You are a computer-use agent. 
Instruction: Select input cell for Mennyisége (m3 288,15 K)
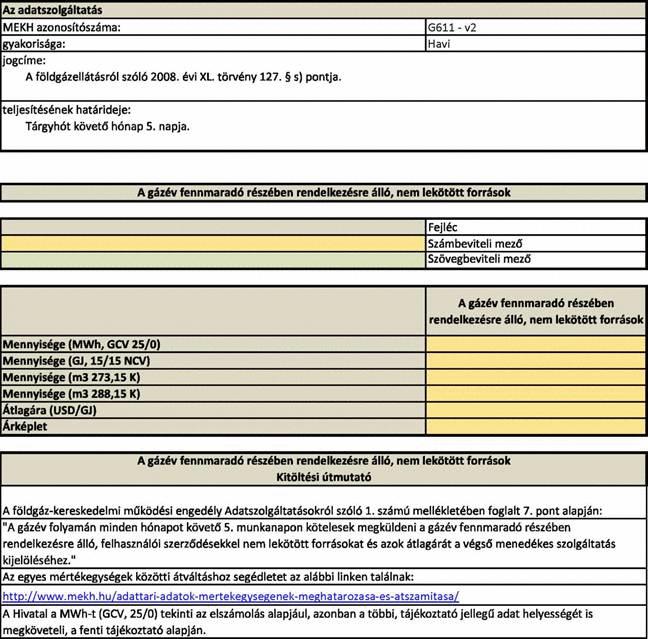536,393
